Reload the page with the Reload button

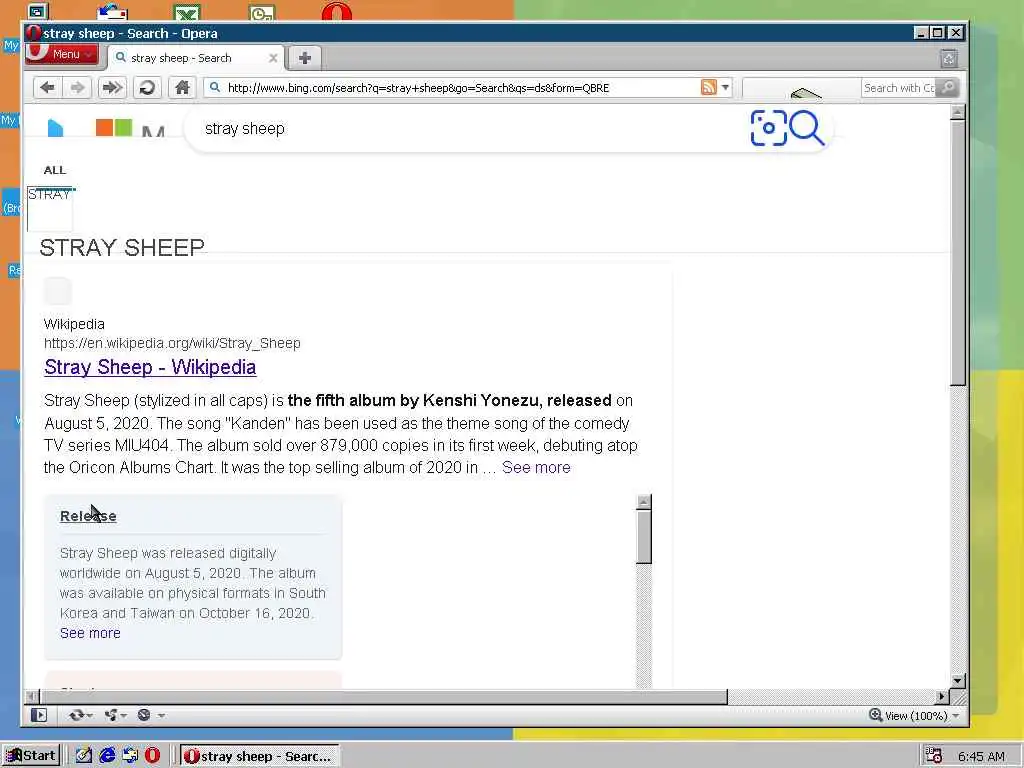click(148, 88)
